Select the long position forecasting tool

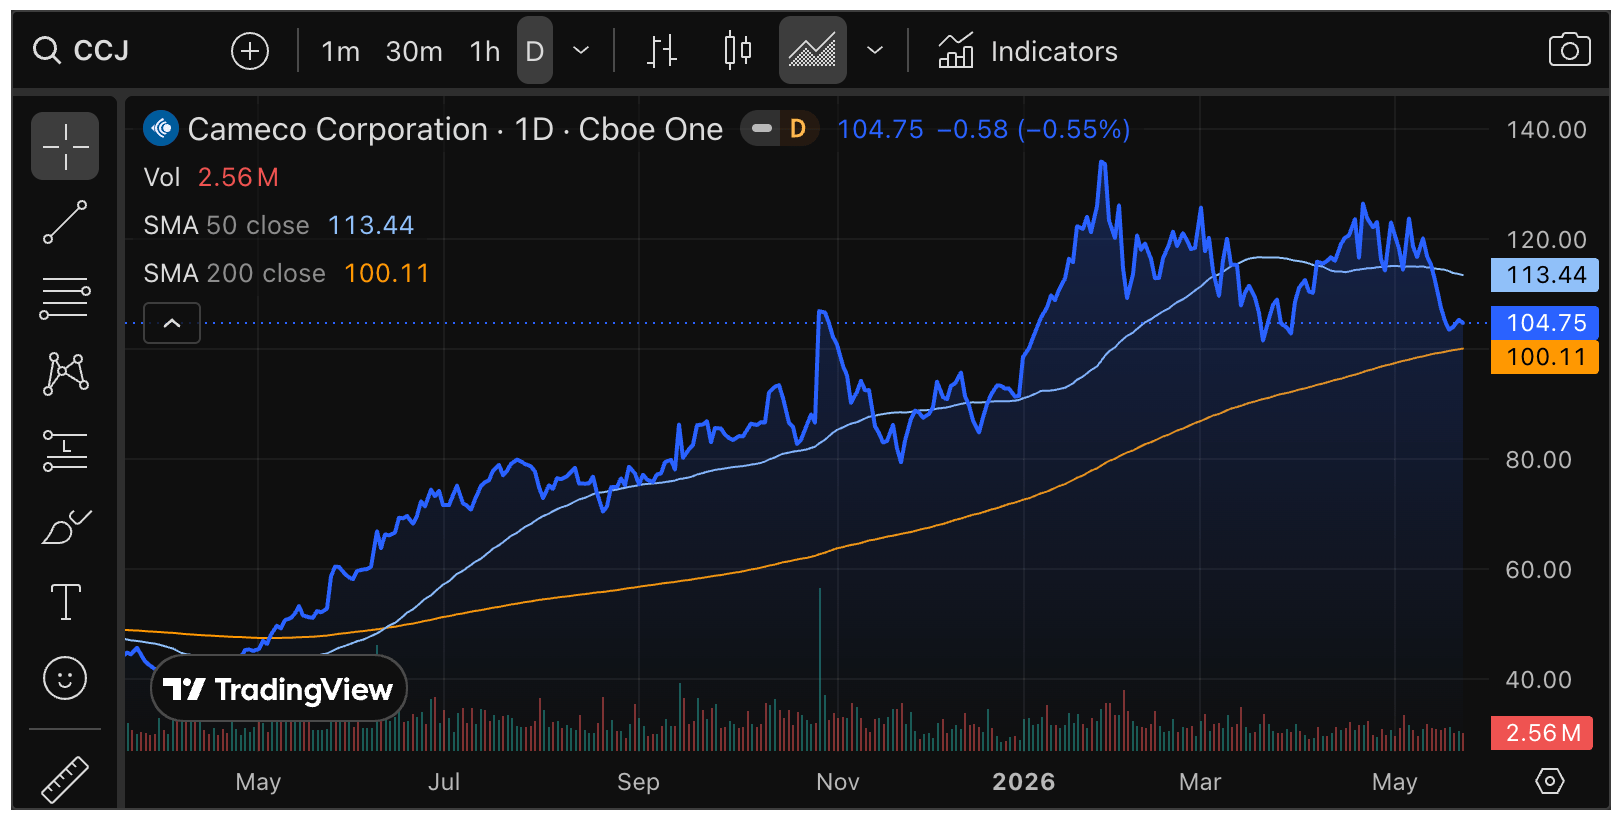tap(65, 450)
